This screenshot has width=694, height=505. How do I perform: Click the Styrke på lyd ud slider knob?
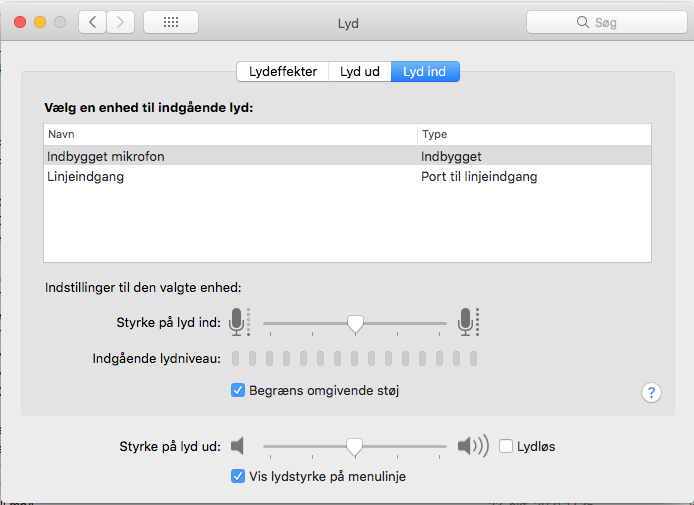[353, 447]
